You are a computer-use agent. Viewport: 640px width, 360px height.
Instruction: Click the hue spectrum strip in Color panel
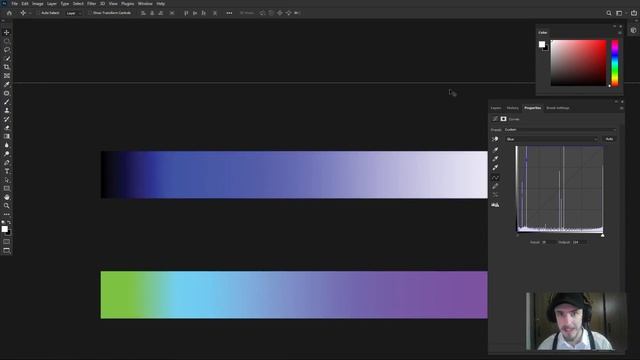click(614, 63)
